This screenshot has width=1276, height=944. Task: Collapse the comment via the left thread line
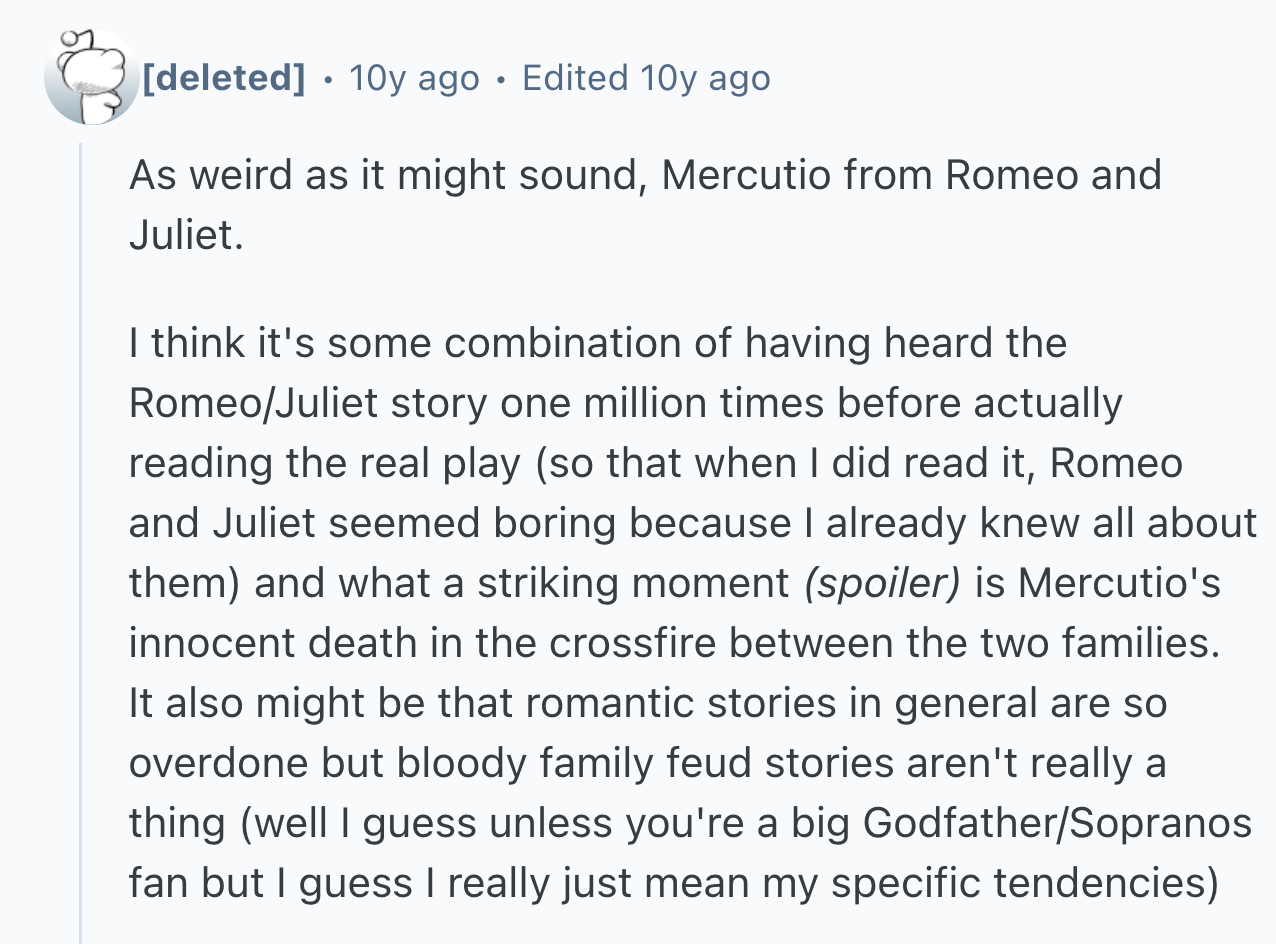[x=82, y=540]
